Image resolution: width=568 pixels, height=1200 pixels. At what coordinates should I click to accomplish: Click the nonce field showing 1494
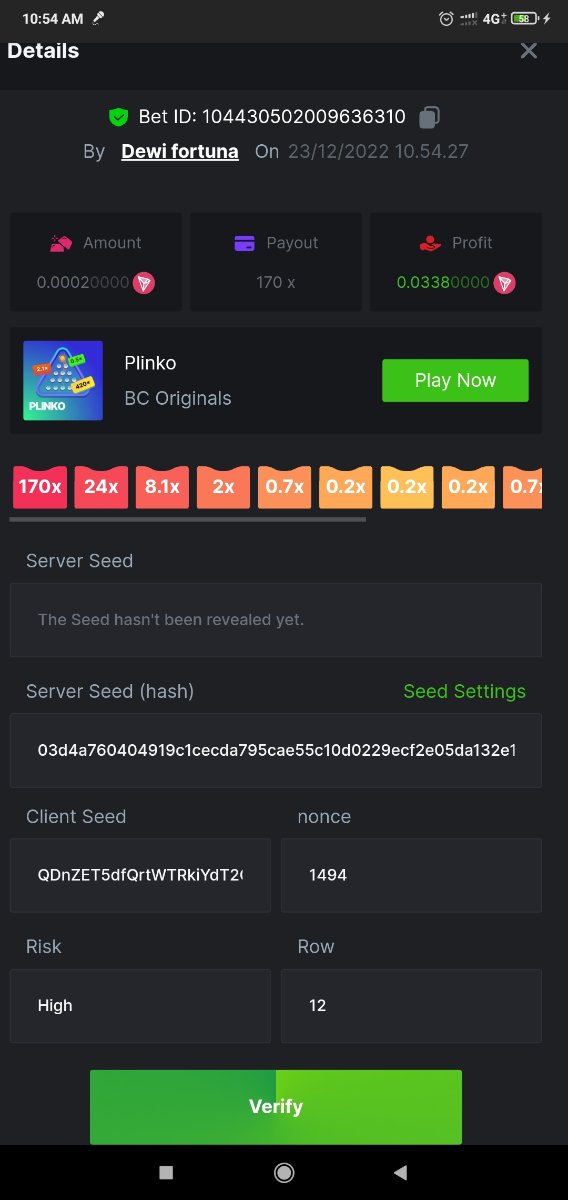(x=411, y=875)
